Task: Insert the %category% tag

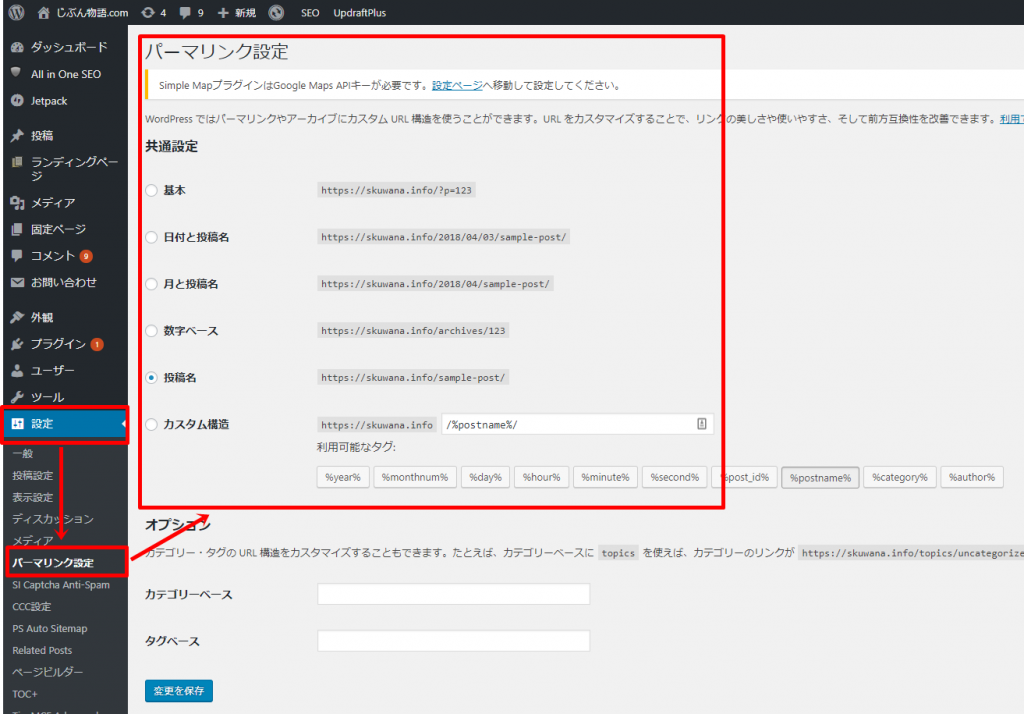Action: pos(900,478)
